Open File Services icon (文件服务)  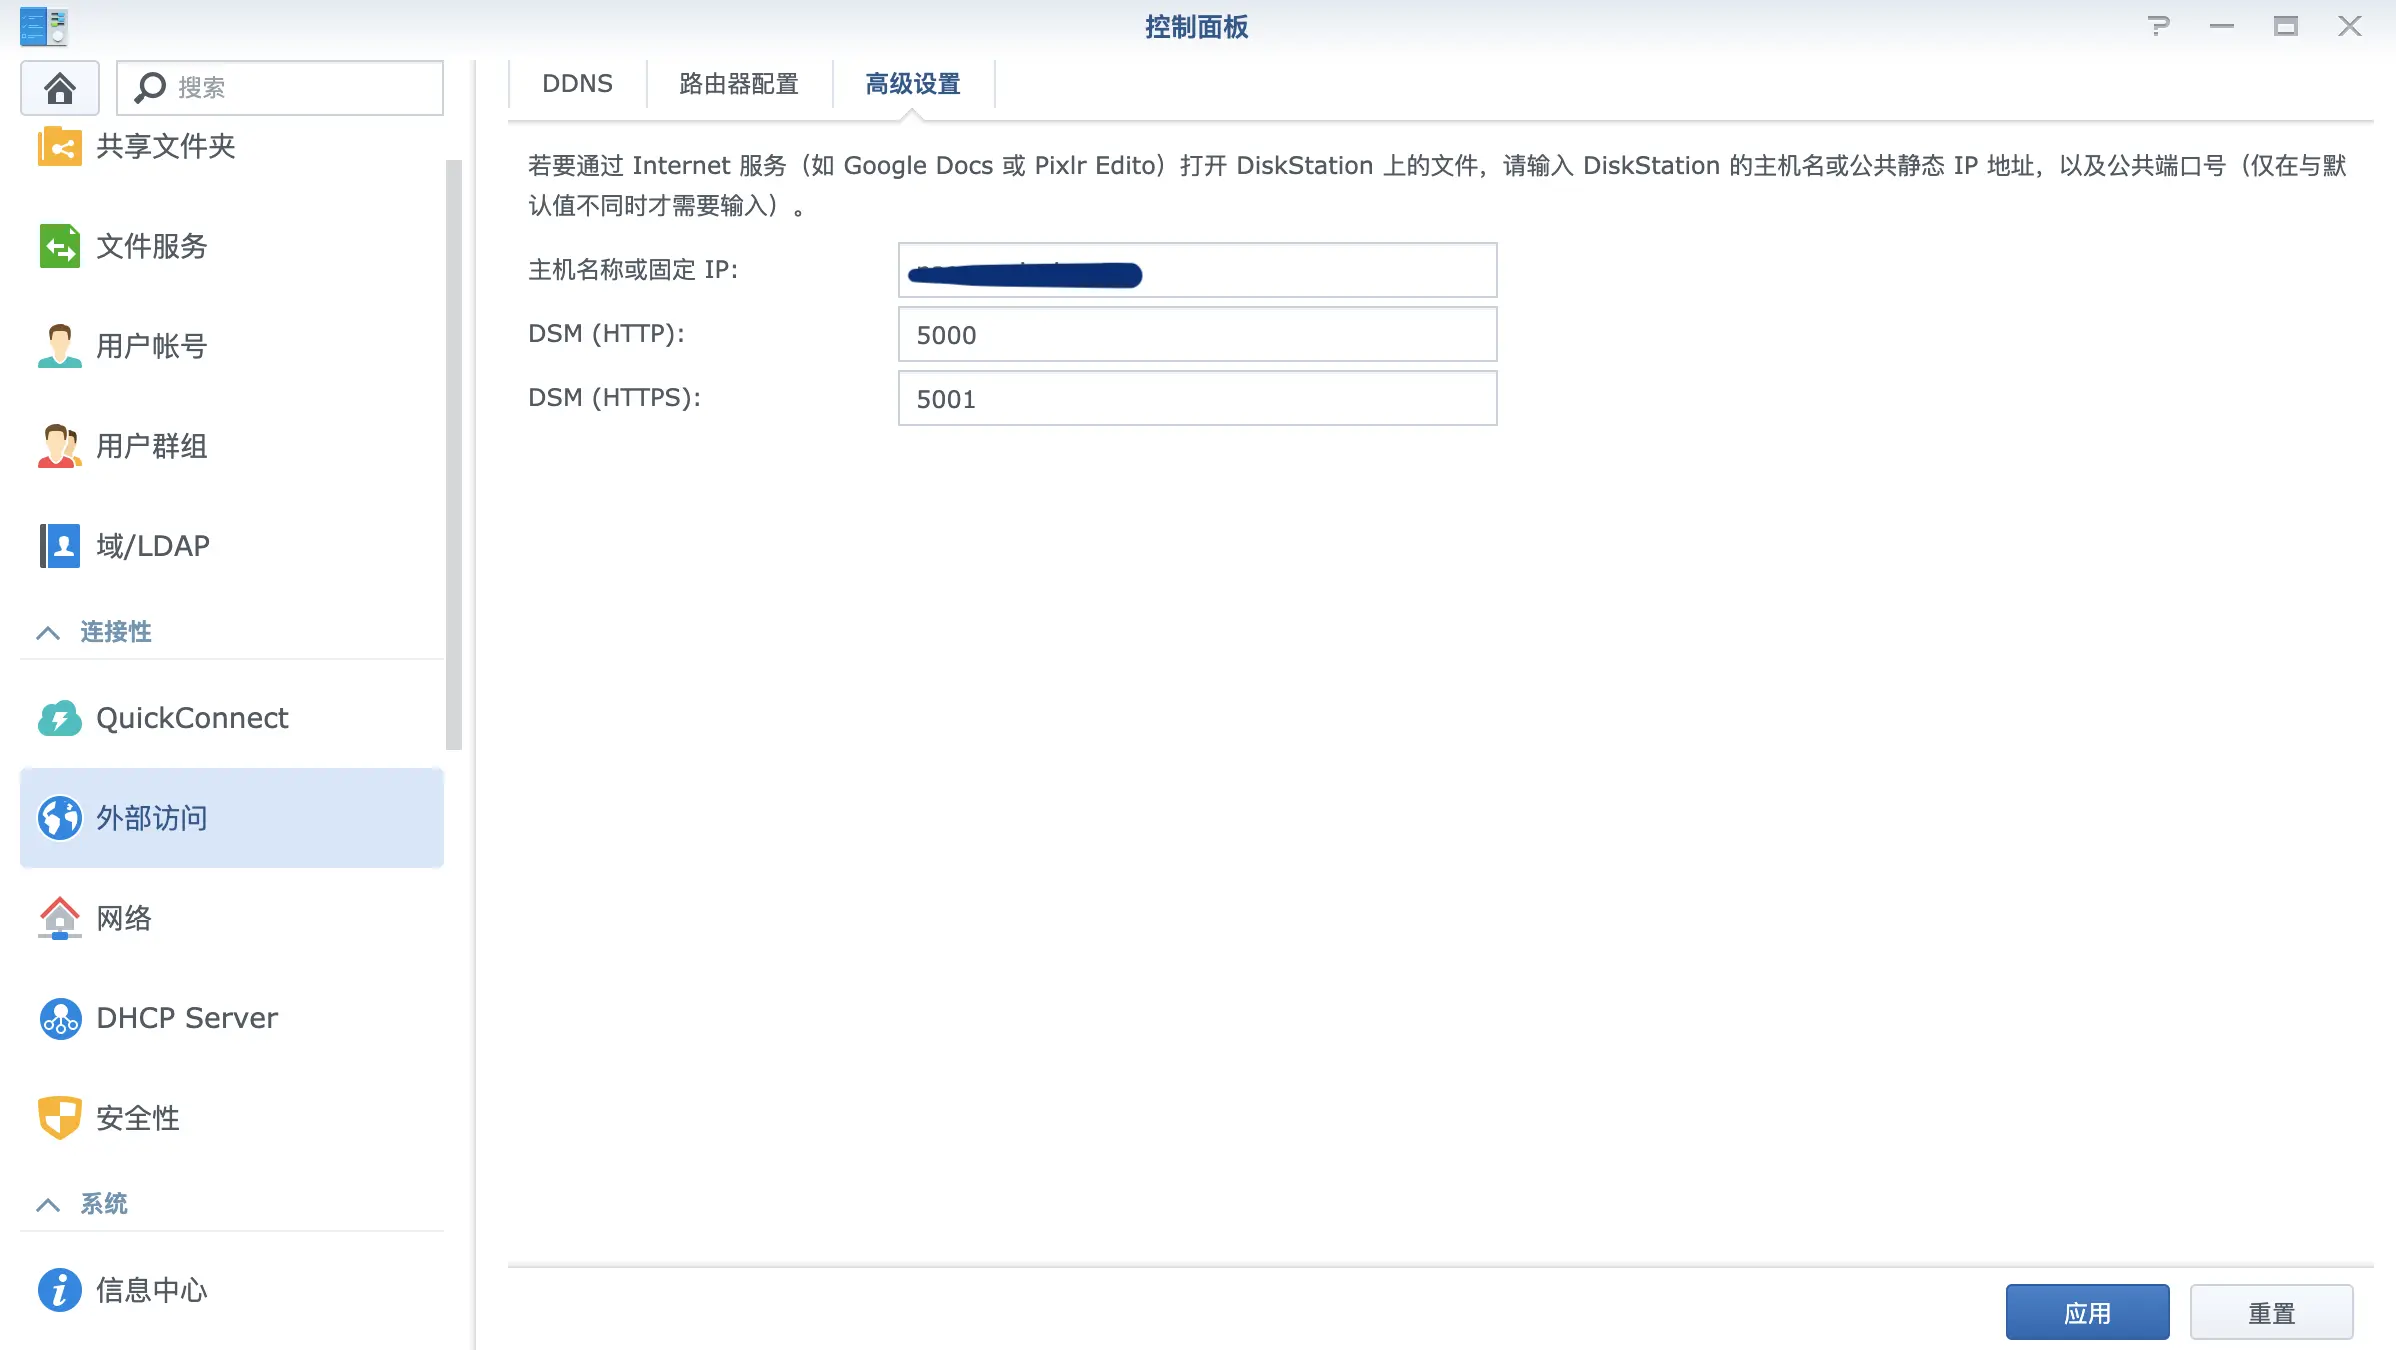60,246
